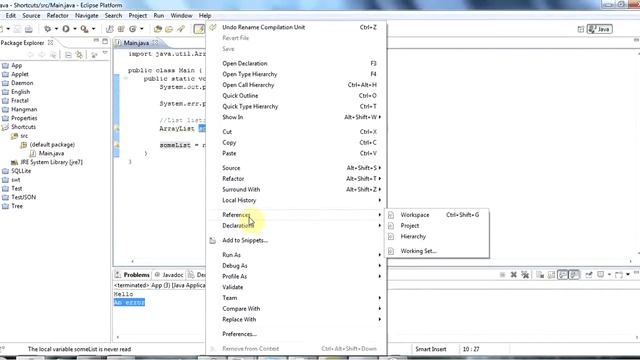This screenshot has width=640, height=360.
Task: Open the New Java Class dropdown arrow
Action: 142,29
